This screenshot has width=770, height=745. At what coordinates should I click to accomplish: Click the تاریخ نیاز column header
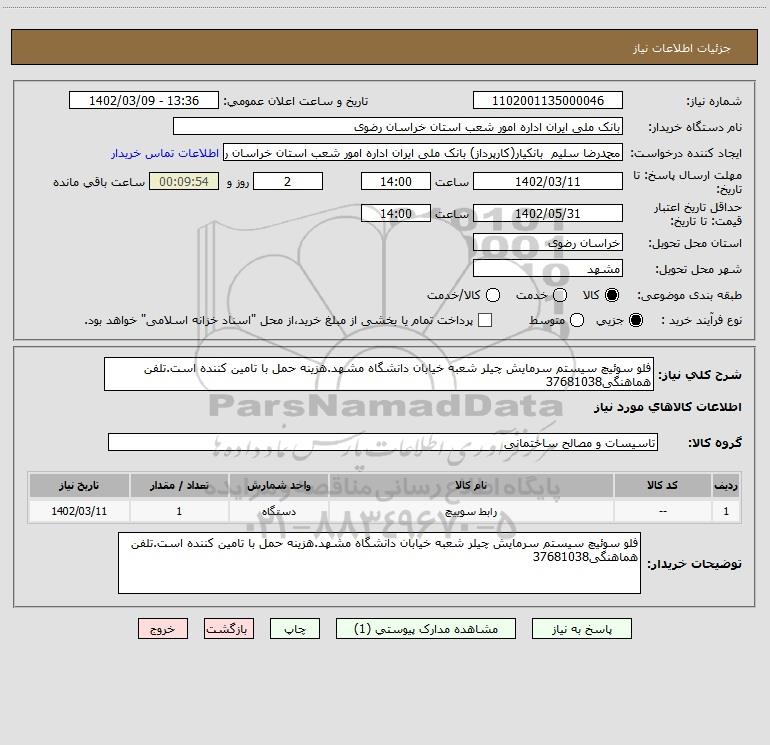coord(79,486)
